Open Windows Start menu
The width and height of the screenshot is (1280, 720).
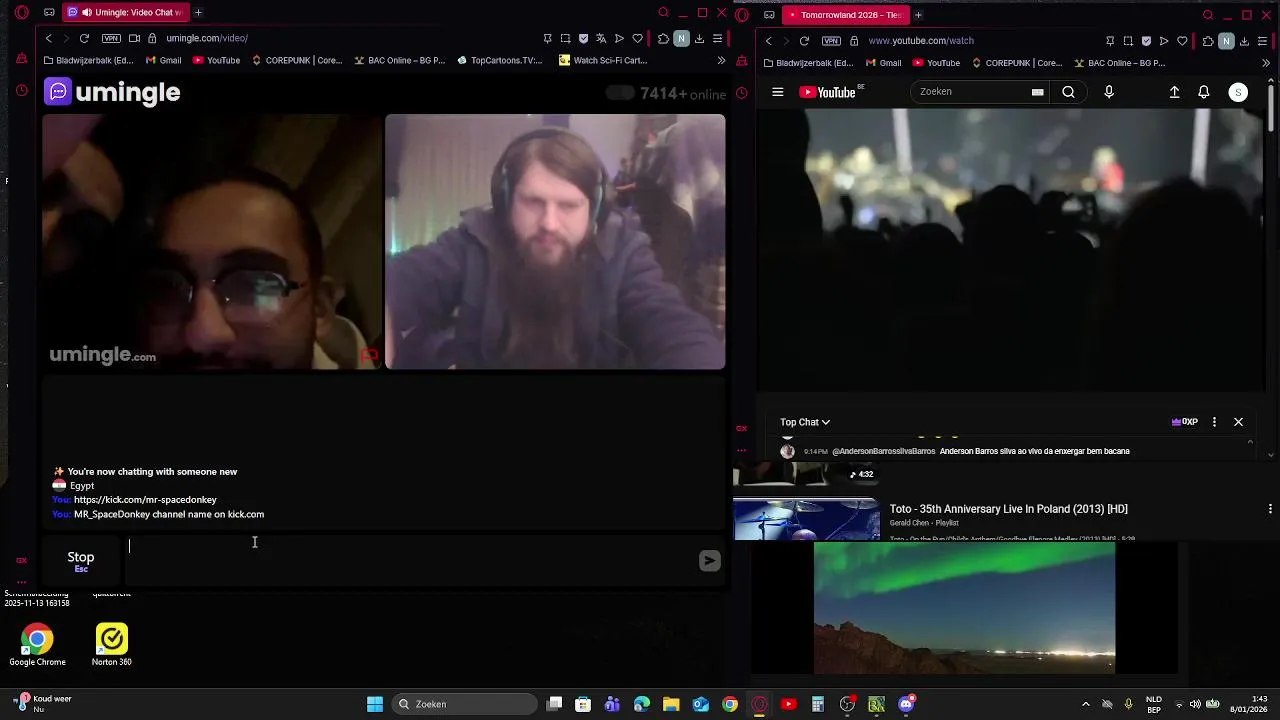375,704
